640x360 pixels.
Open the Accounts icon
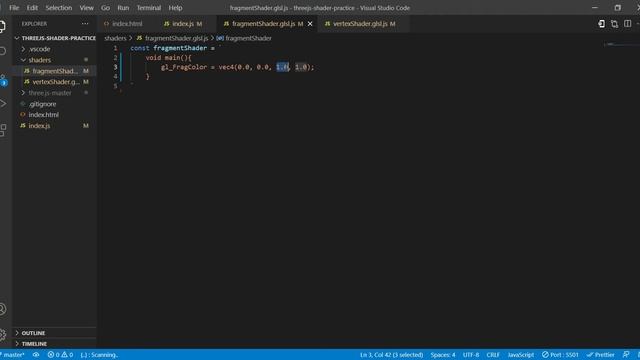point(3,309)
